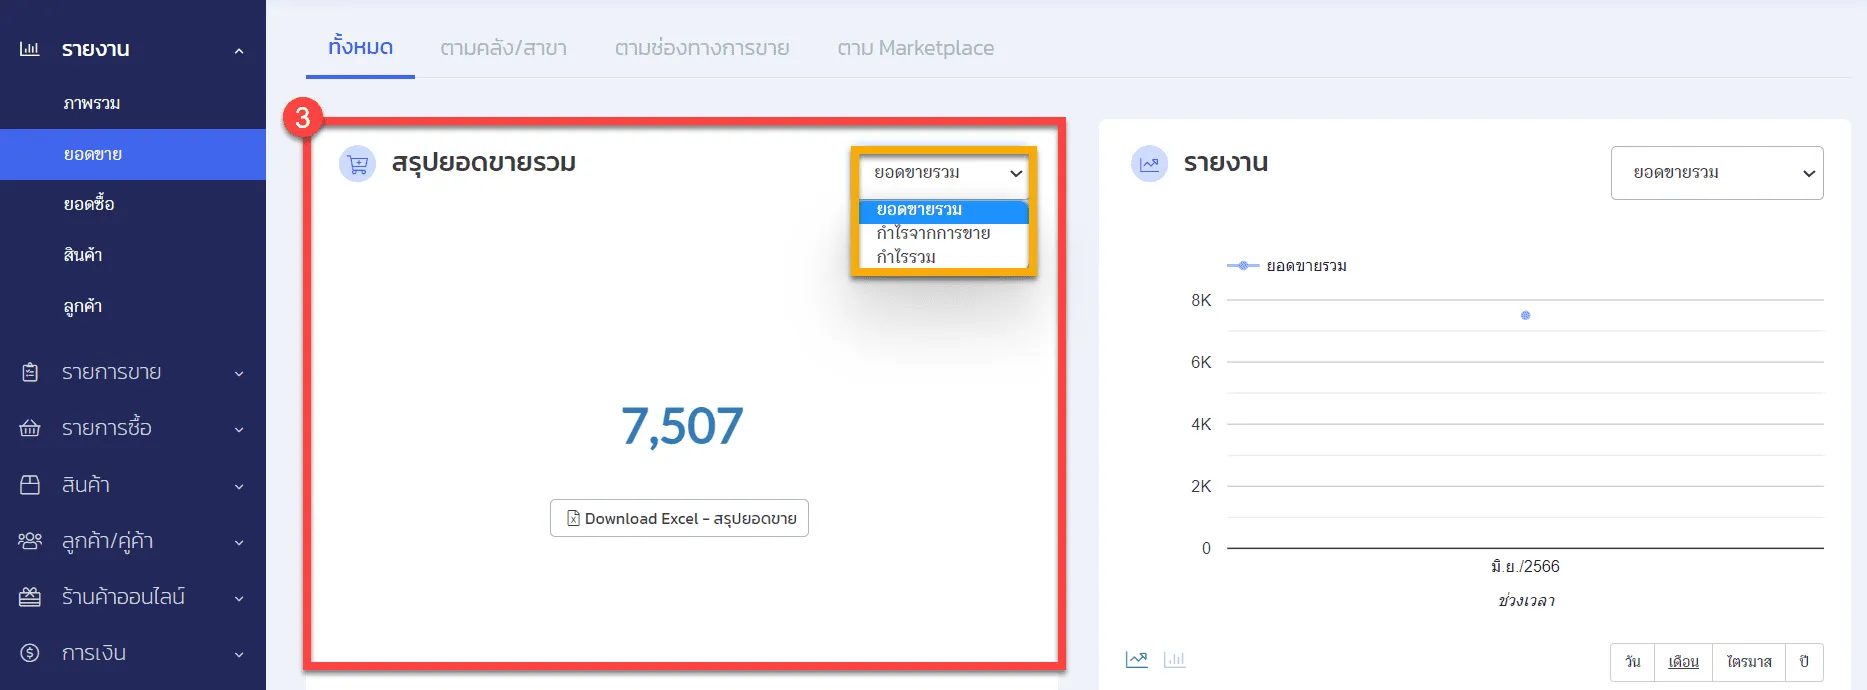This screenshot has width=1867, height=690.
Task: Download Excel สรุปยอดขาย file
Action: tap(679, 518)
